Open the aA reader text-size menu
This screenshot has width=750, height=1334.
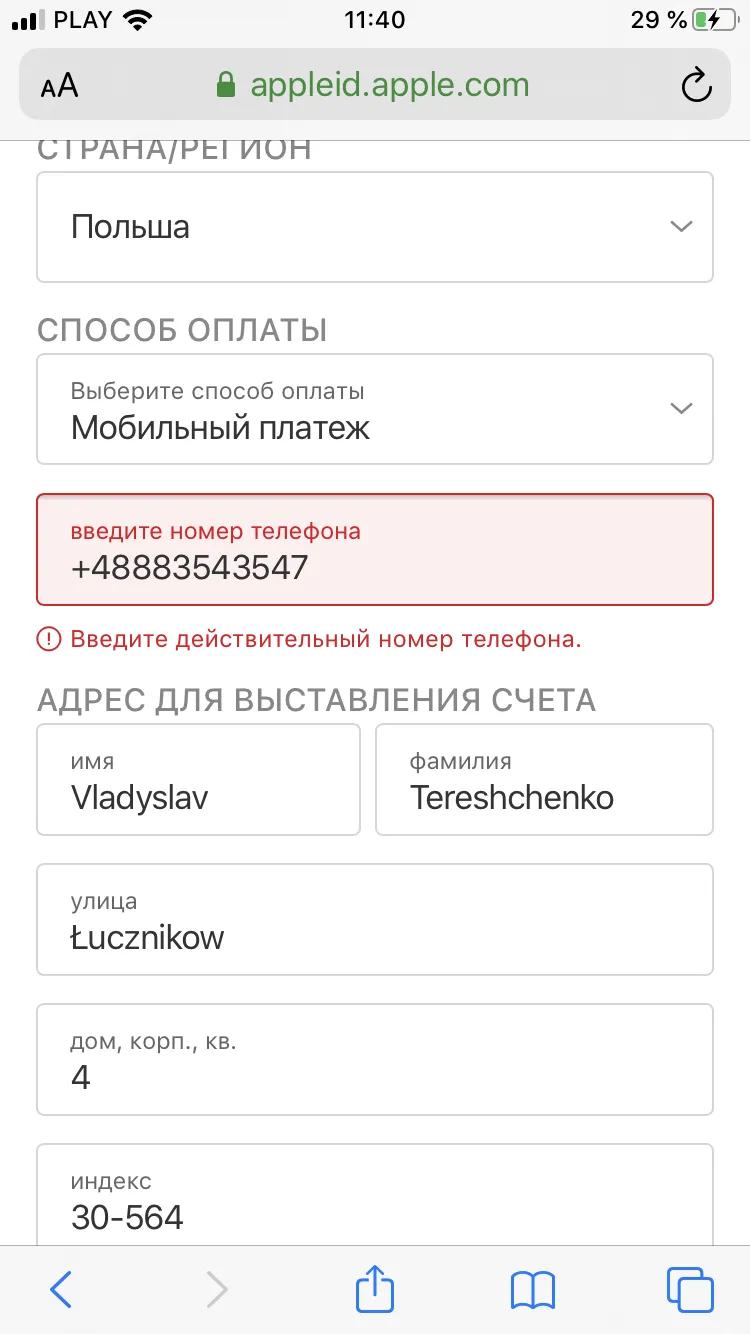click(59, 86)
